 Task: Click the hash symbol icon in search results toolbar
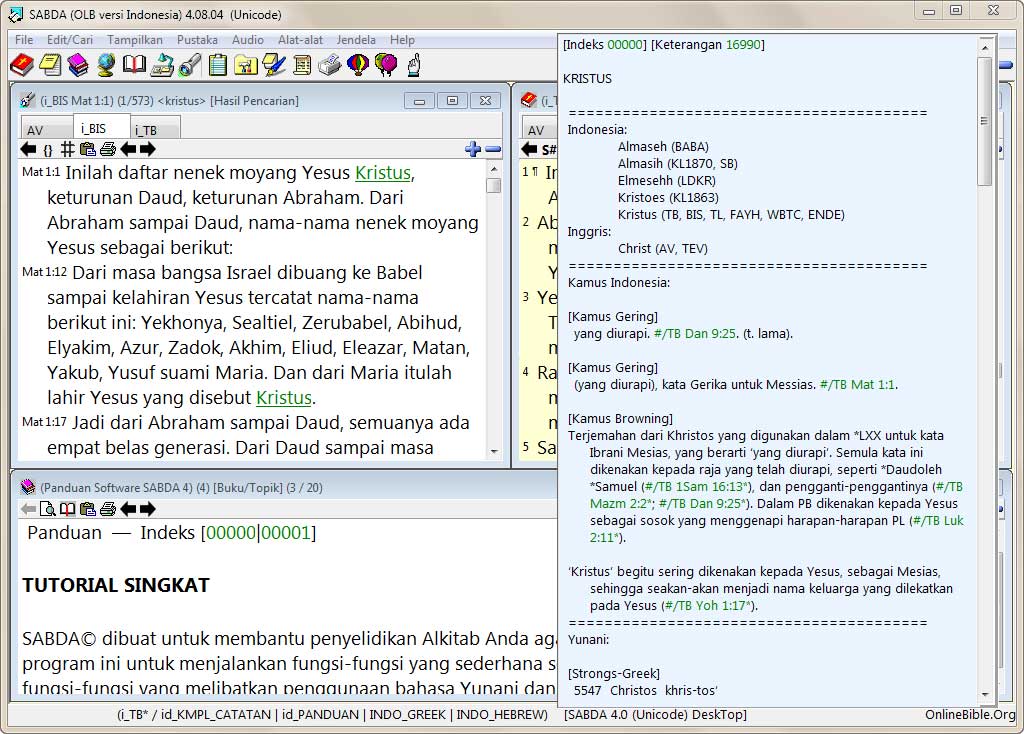(x=67, y=150)
